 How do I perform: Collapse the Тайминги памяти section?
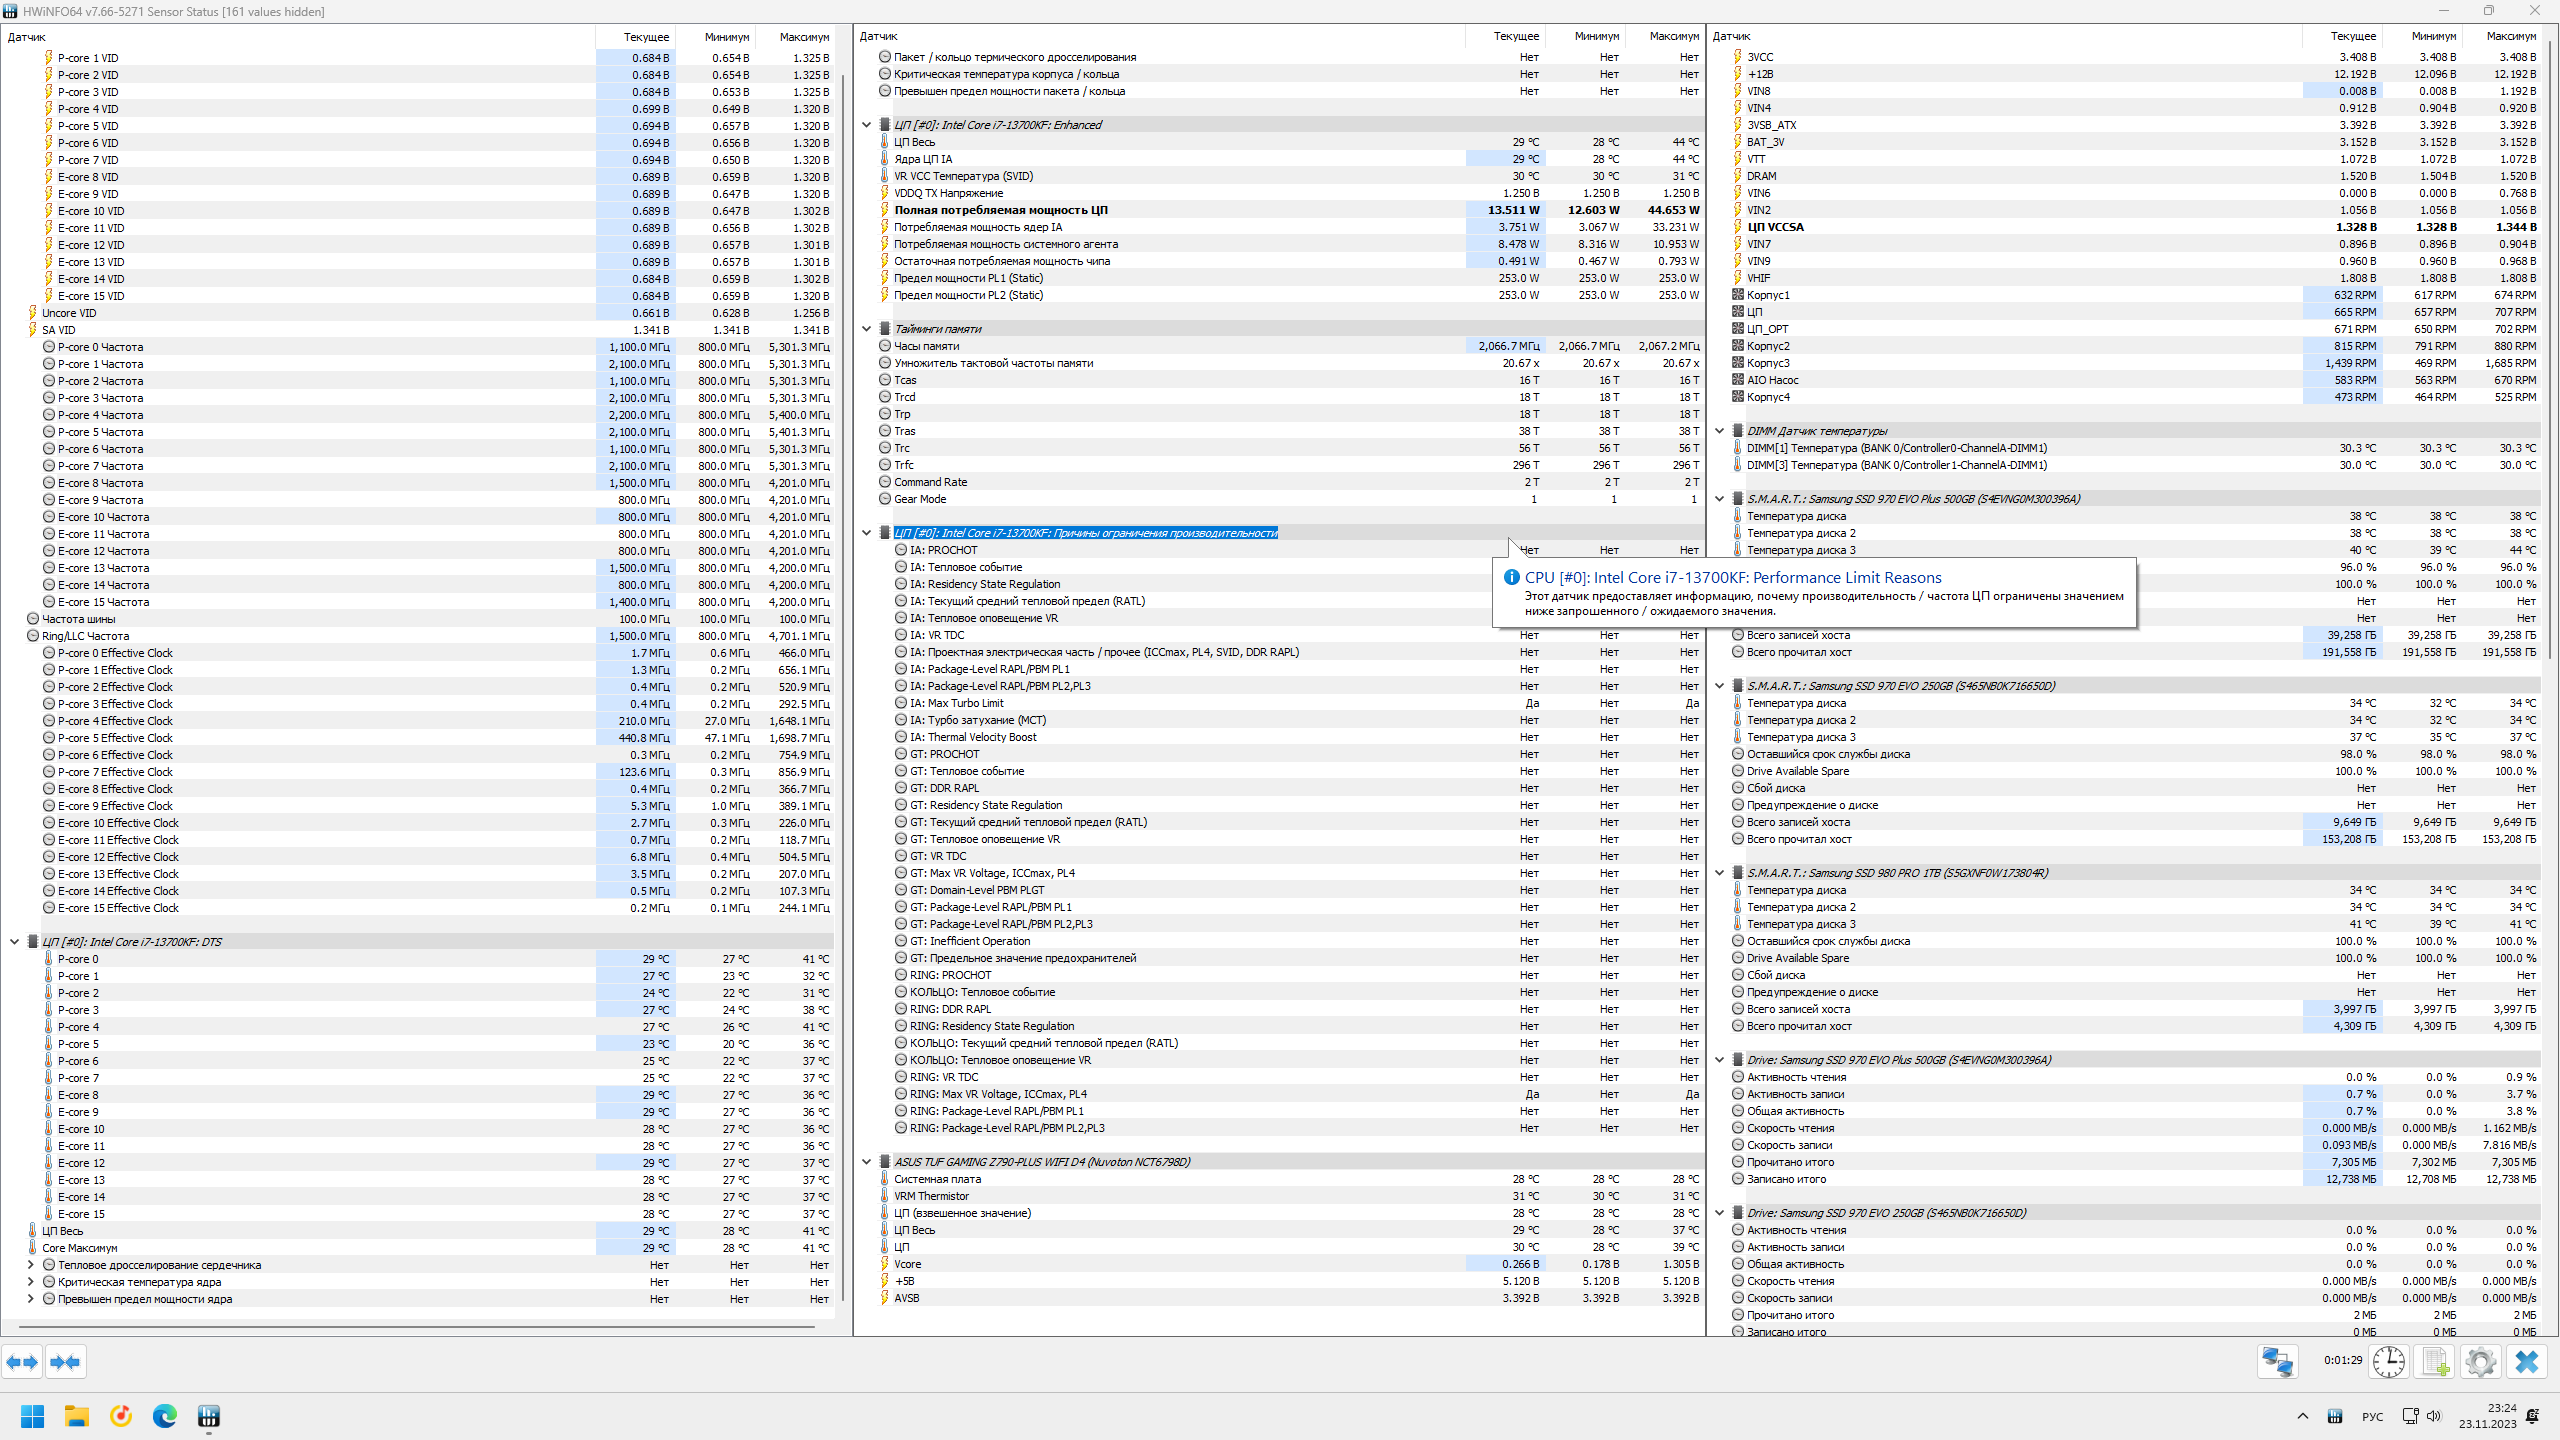point(867,329)
